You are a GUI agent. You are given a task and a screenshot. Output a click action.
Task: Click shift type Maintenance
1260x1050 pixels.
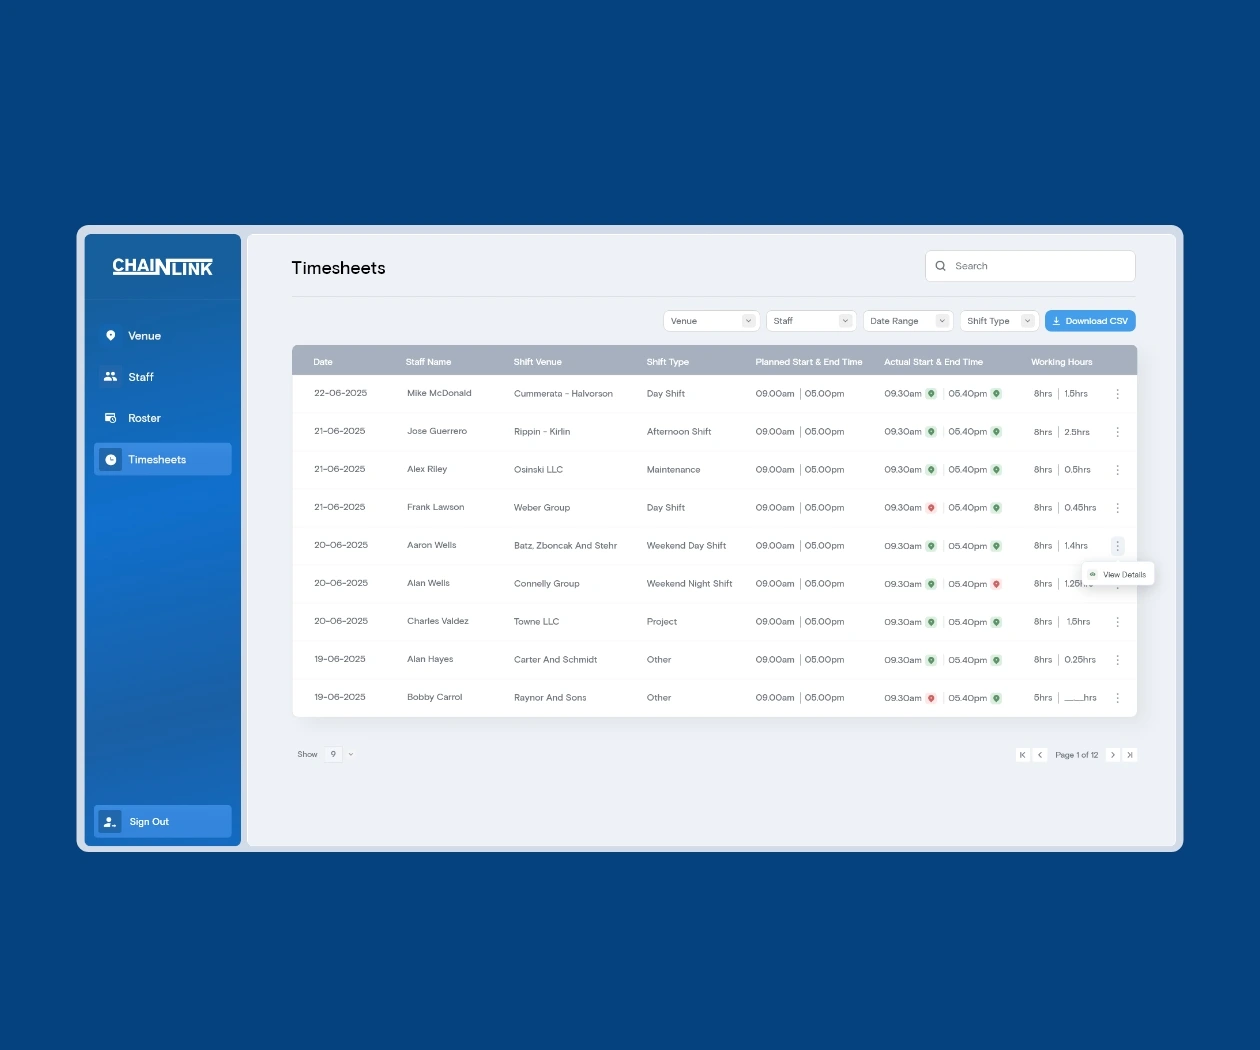[673, 470]
